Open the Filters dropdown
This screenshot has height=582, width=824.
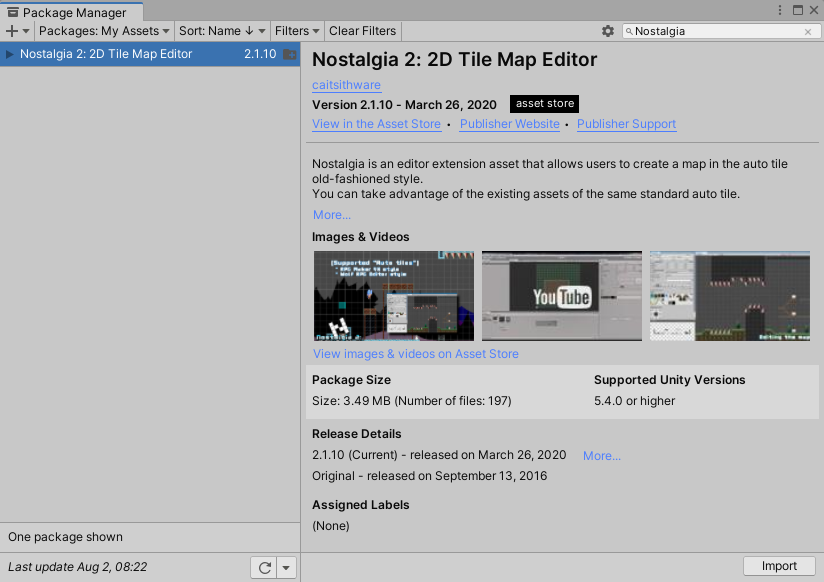coord(297,31)
